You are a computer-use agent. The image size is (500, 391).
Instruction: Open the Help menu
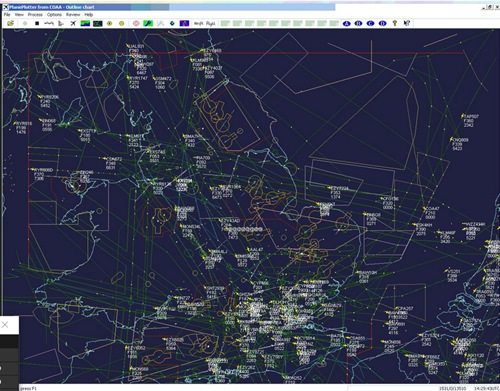pyautogui.click(x=88, y=15)
